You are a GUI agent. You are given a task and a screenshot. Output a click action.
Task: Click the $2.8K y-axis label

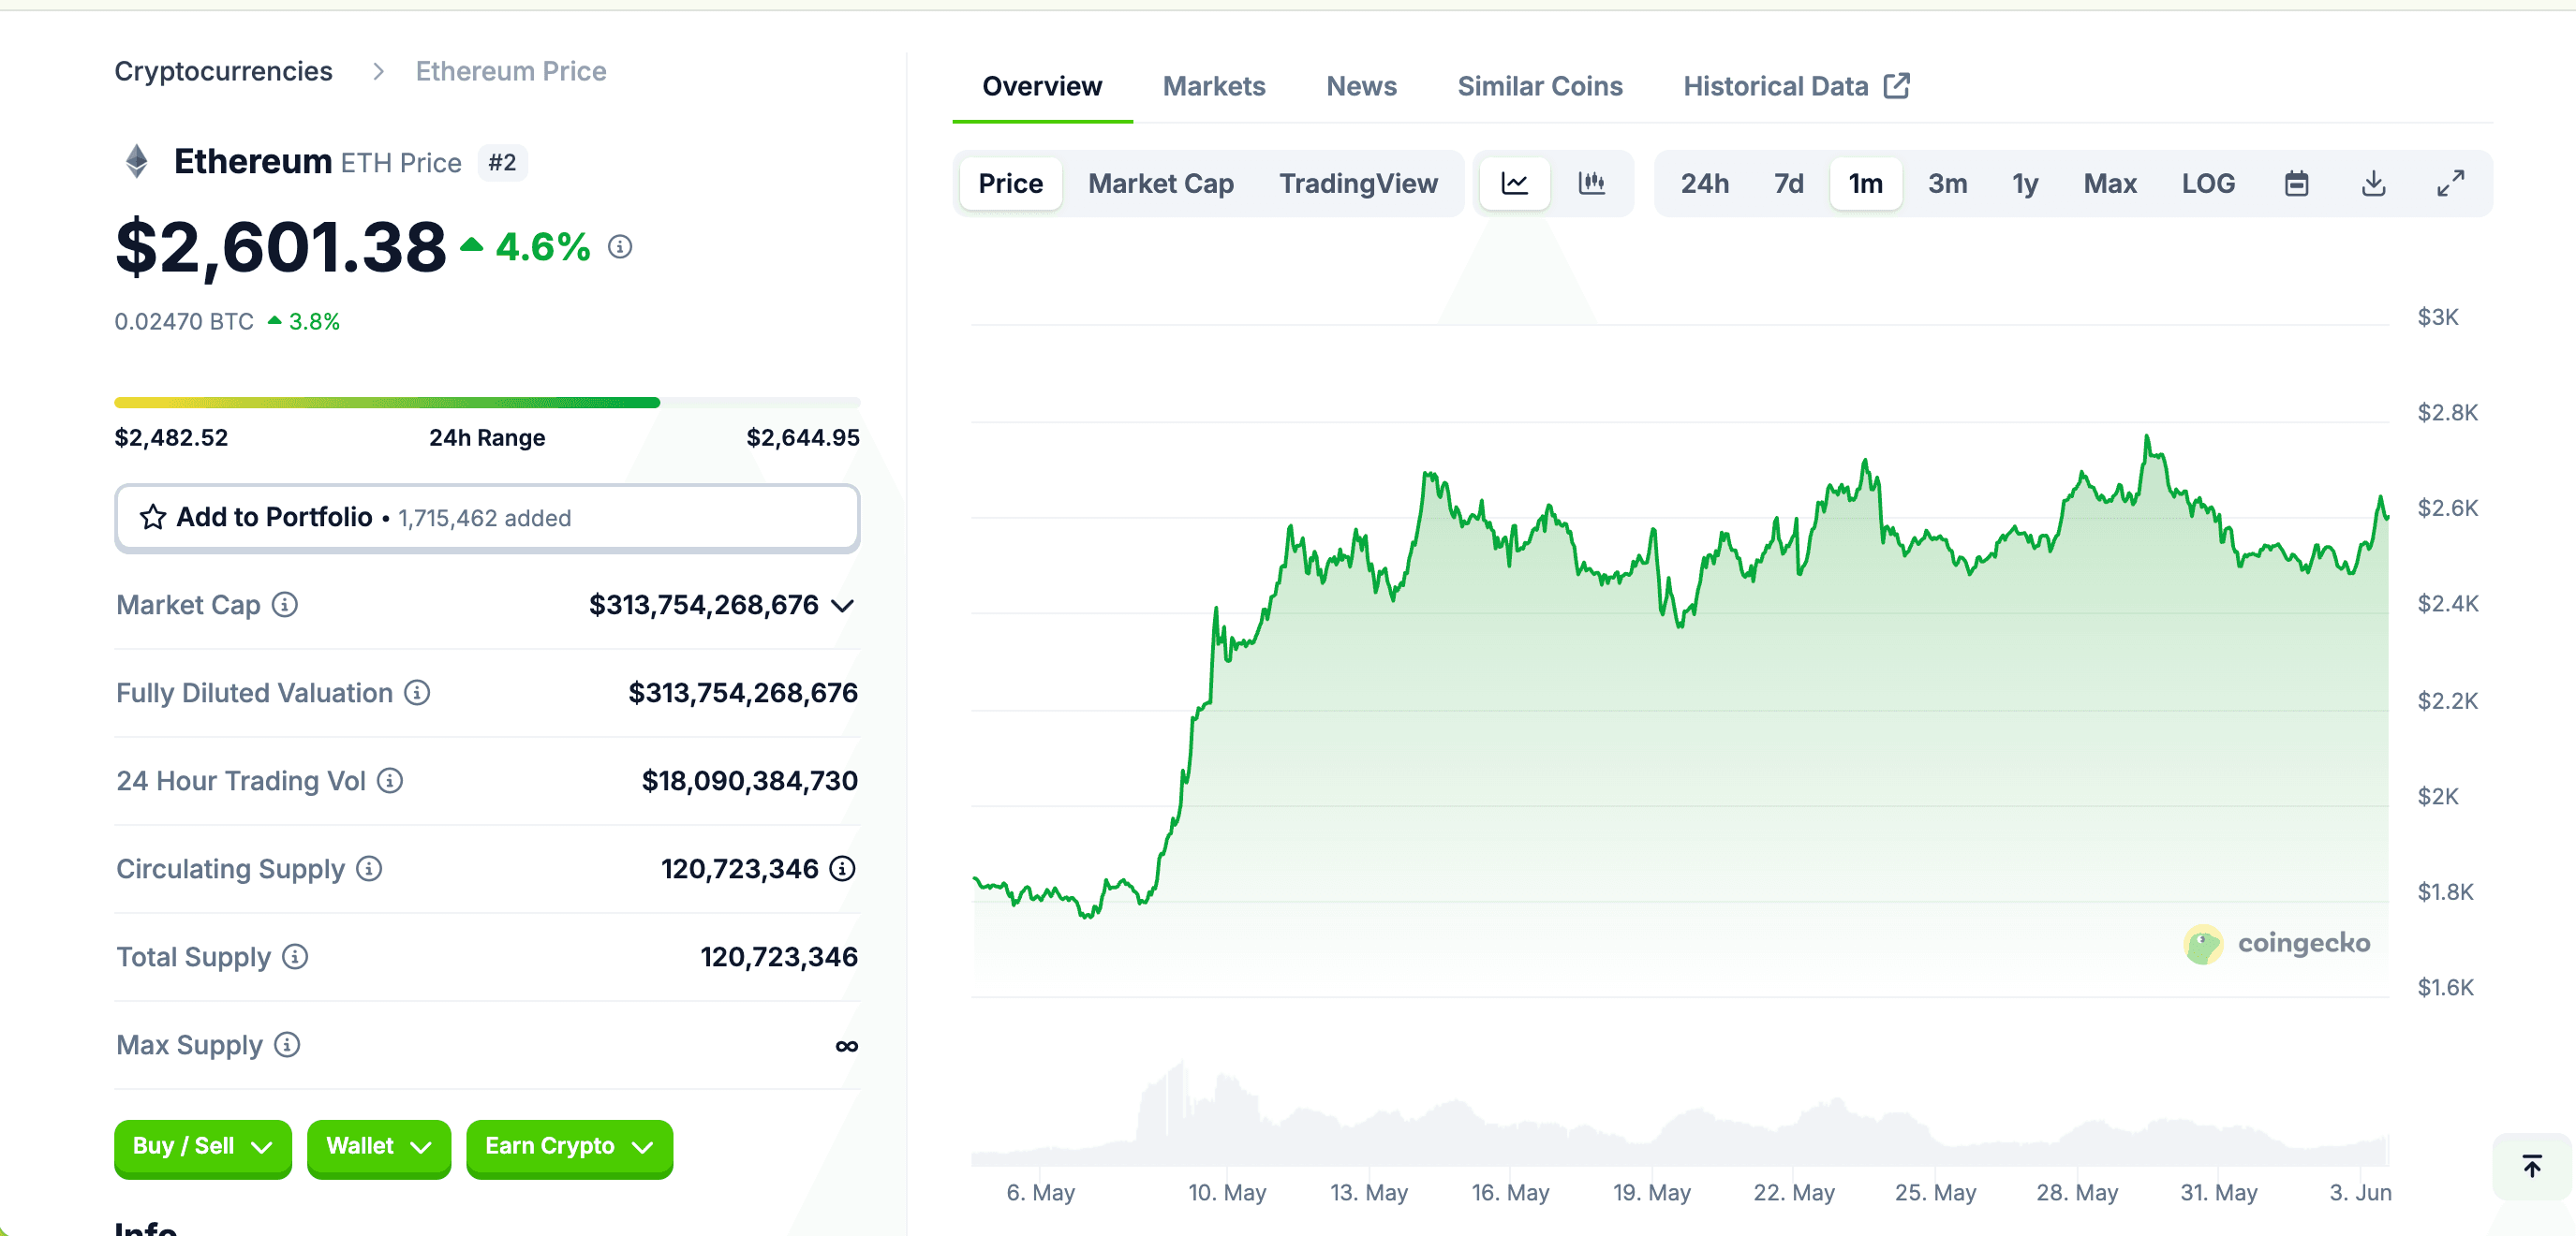(x=2447, y=412)
